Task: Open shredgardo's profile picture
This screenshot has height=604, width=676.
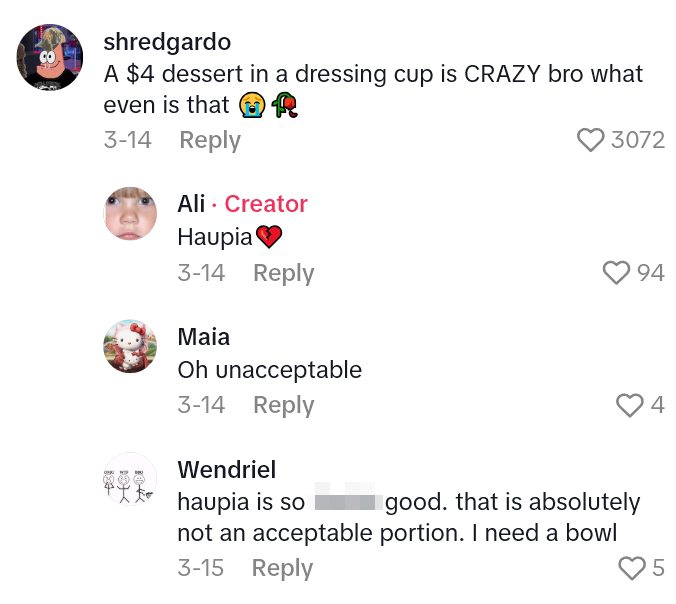Action: click(49, 58)
